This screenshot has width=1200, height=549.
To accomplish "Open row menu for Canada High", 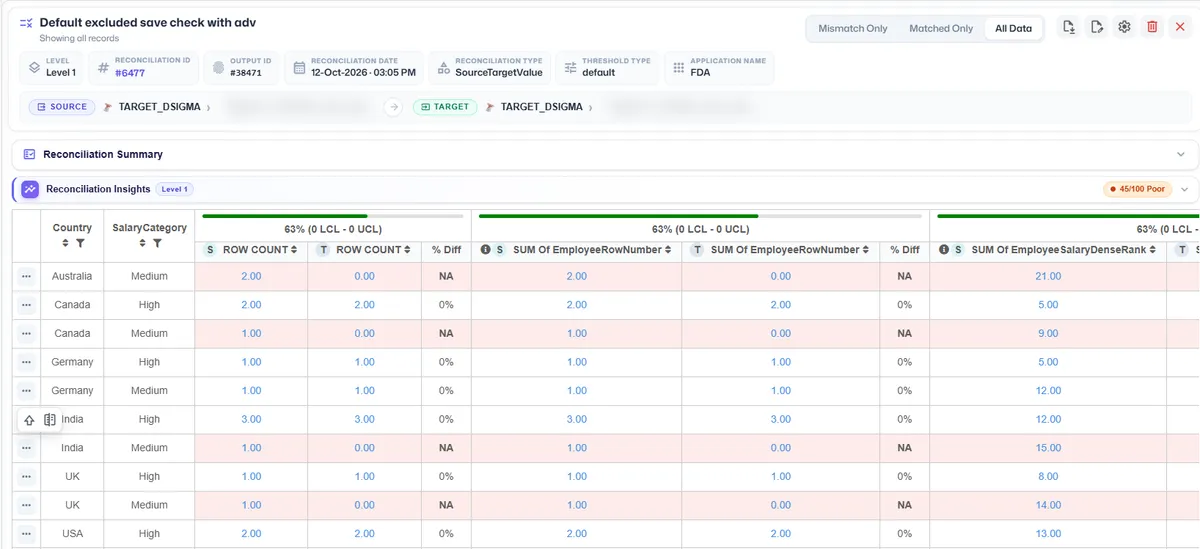I will click(26, 305).
